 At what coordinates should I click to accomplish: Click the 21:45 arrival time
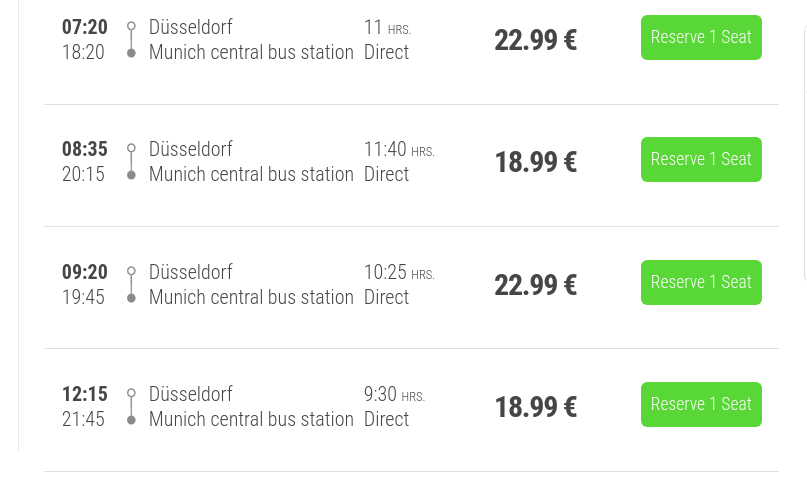[83, 419]
